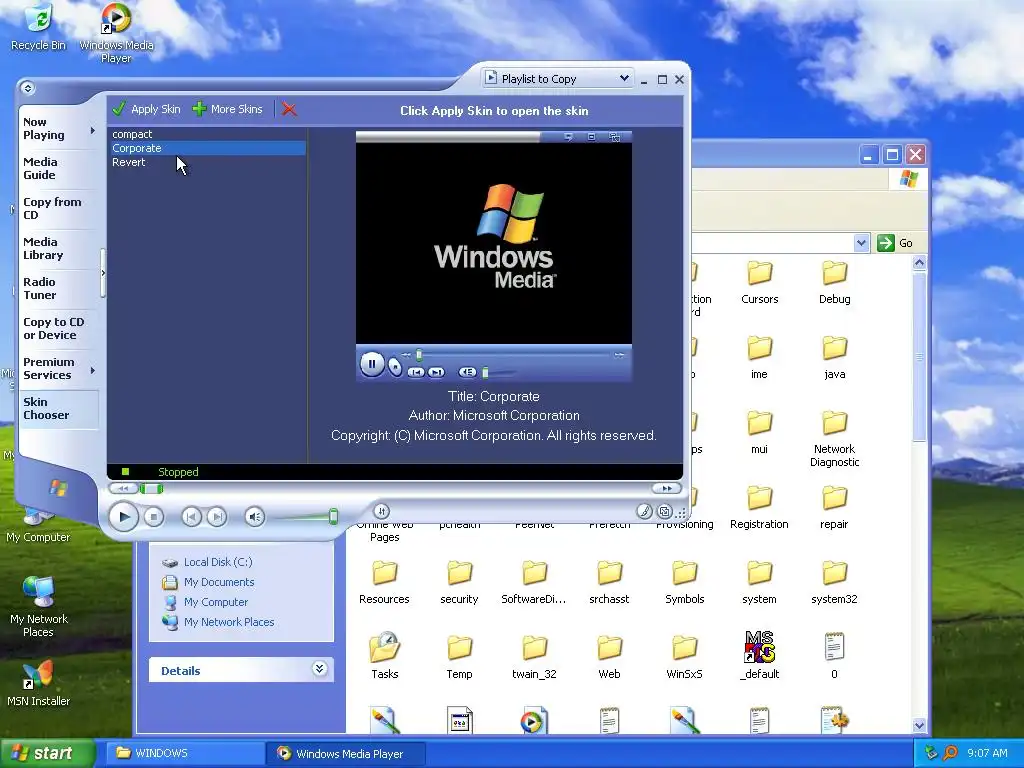Collapse the taskbar panel with side handle

103,273
